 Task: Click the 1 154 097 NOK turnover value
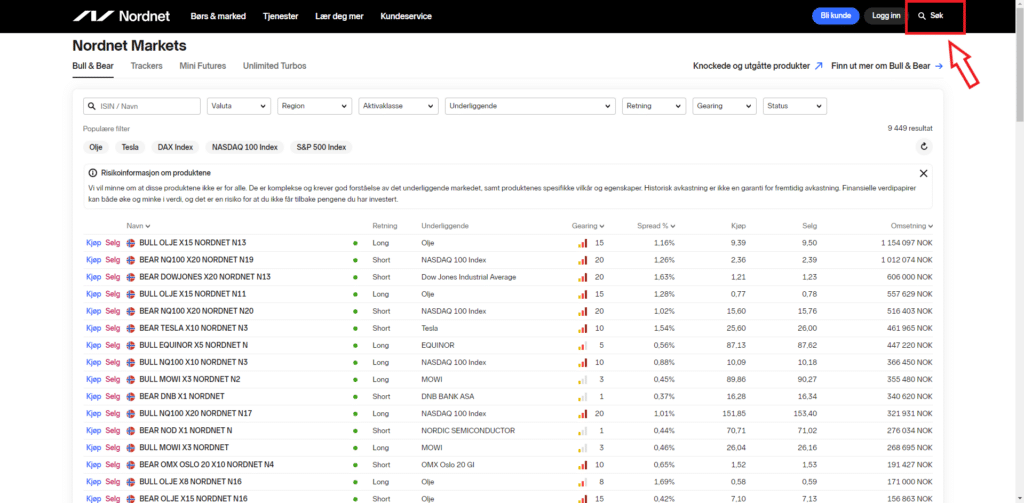point(904,243)
